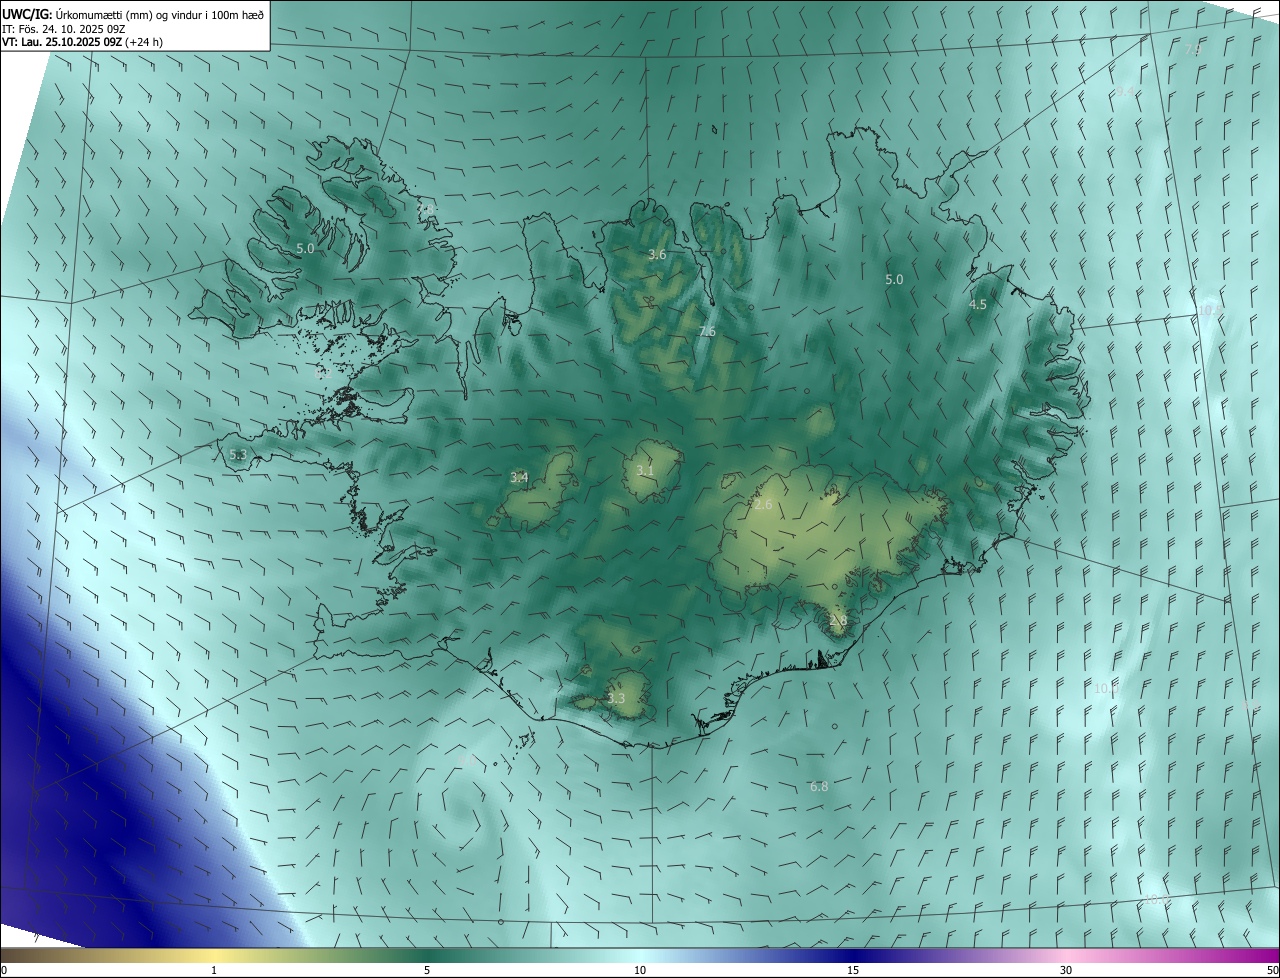Click the 2.6 value on Vatnajökull

(763, 505)
